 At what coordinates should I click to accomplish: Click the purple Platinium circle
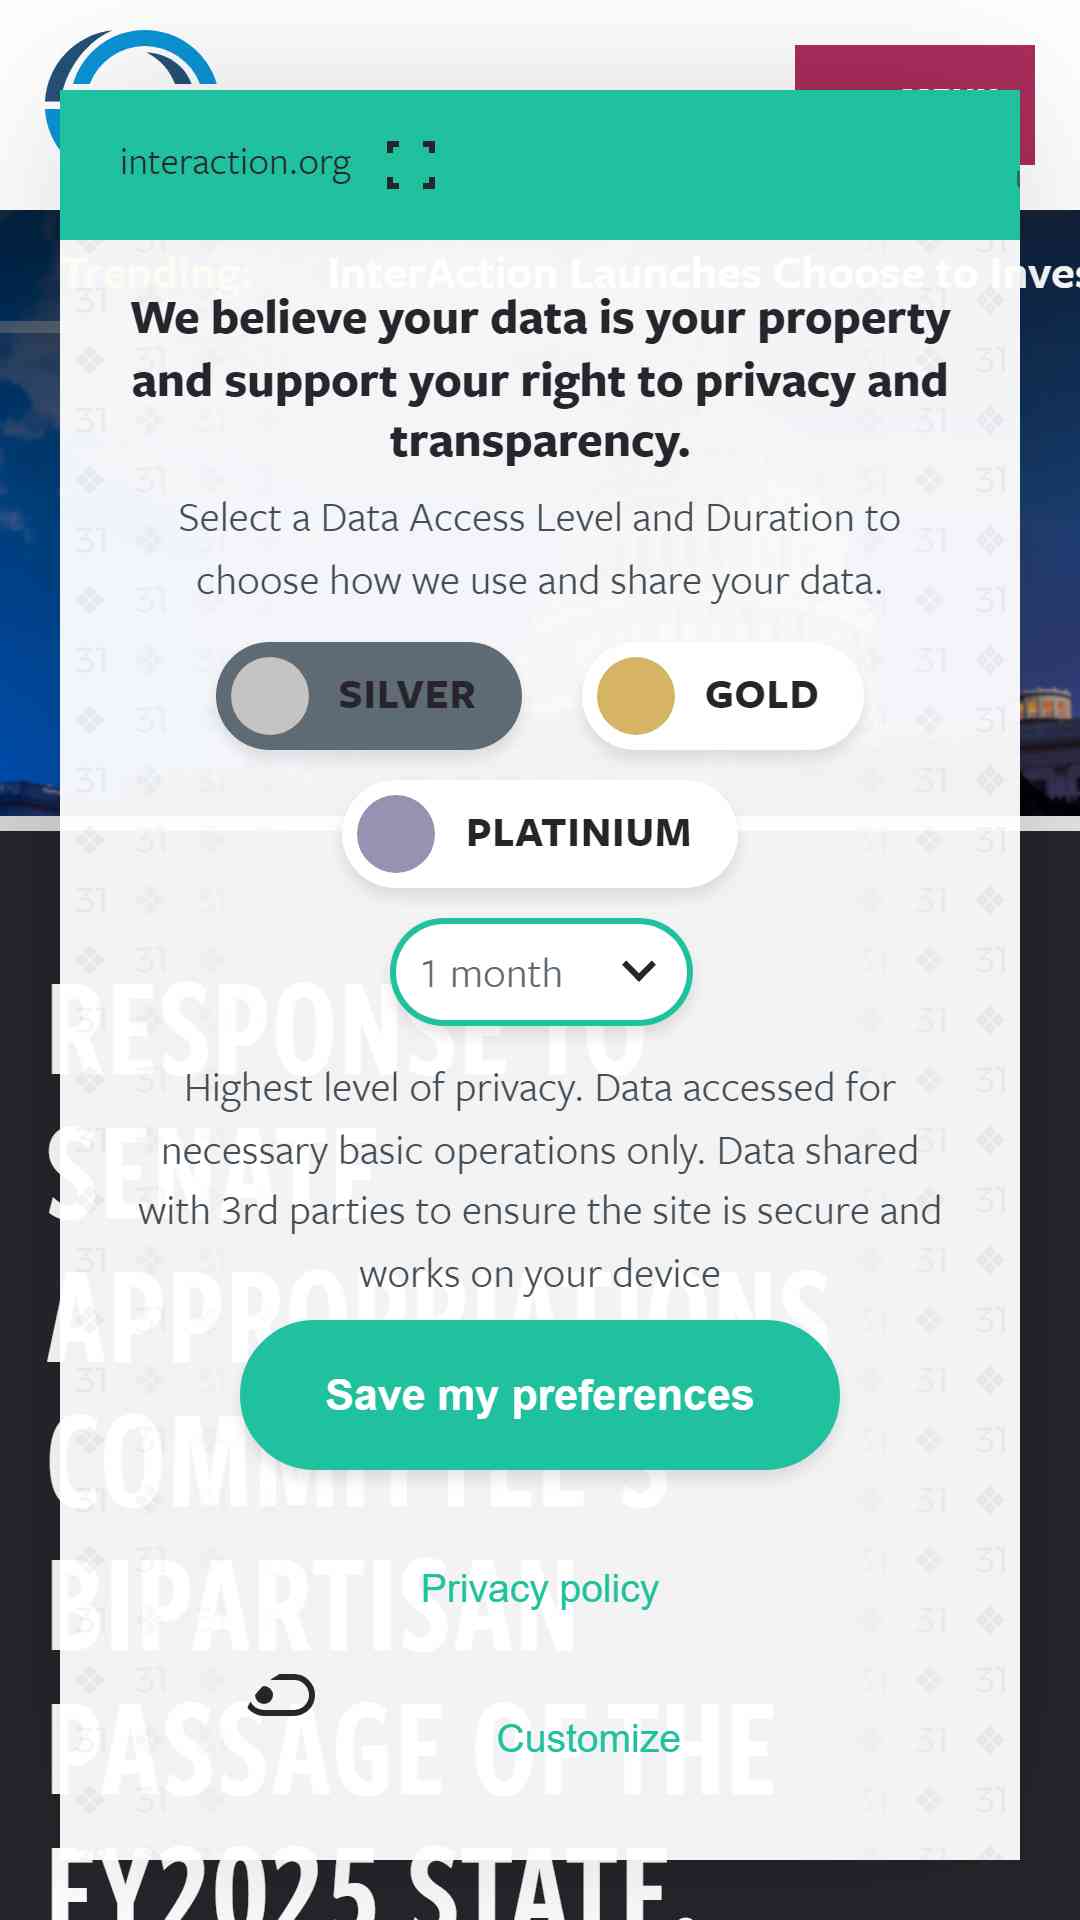(x=396, y=834)
